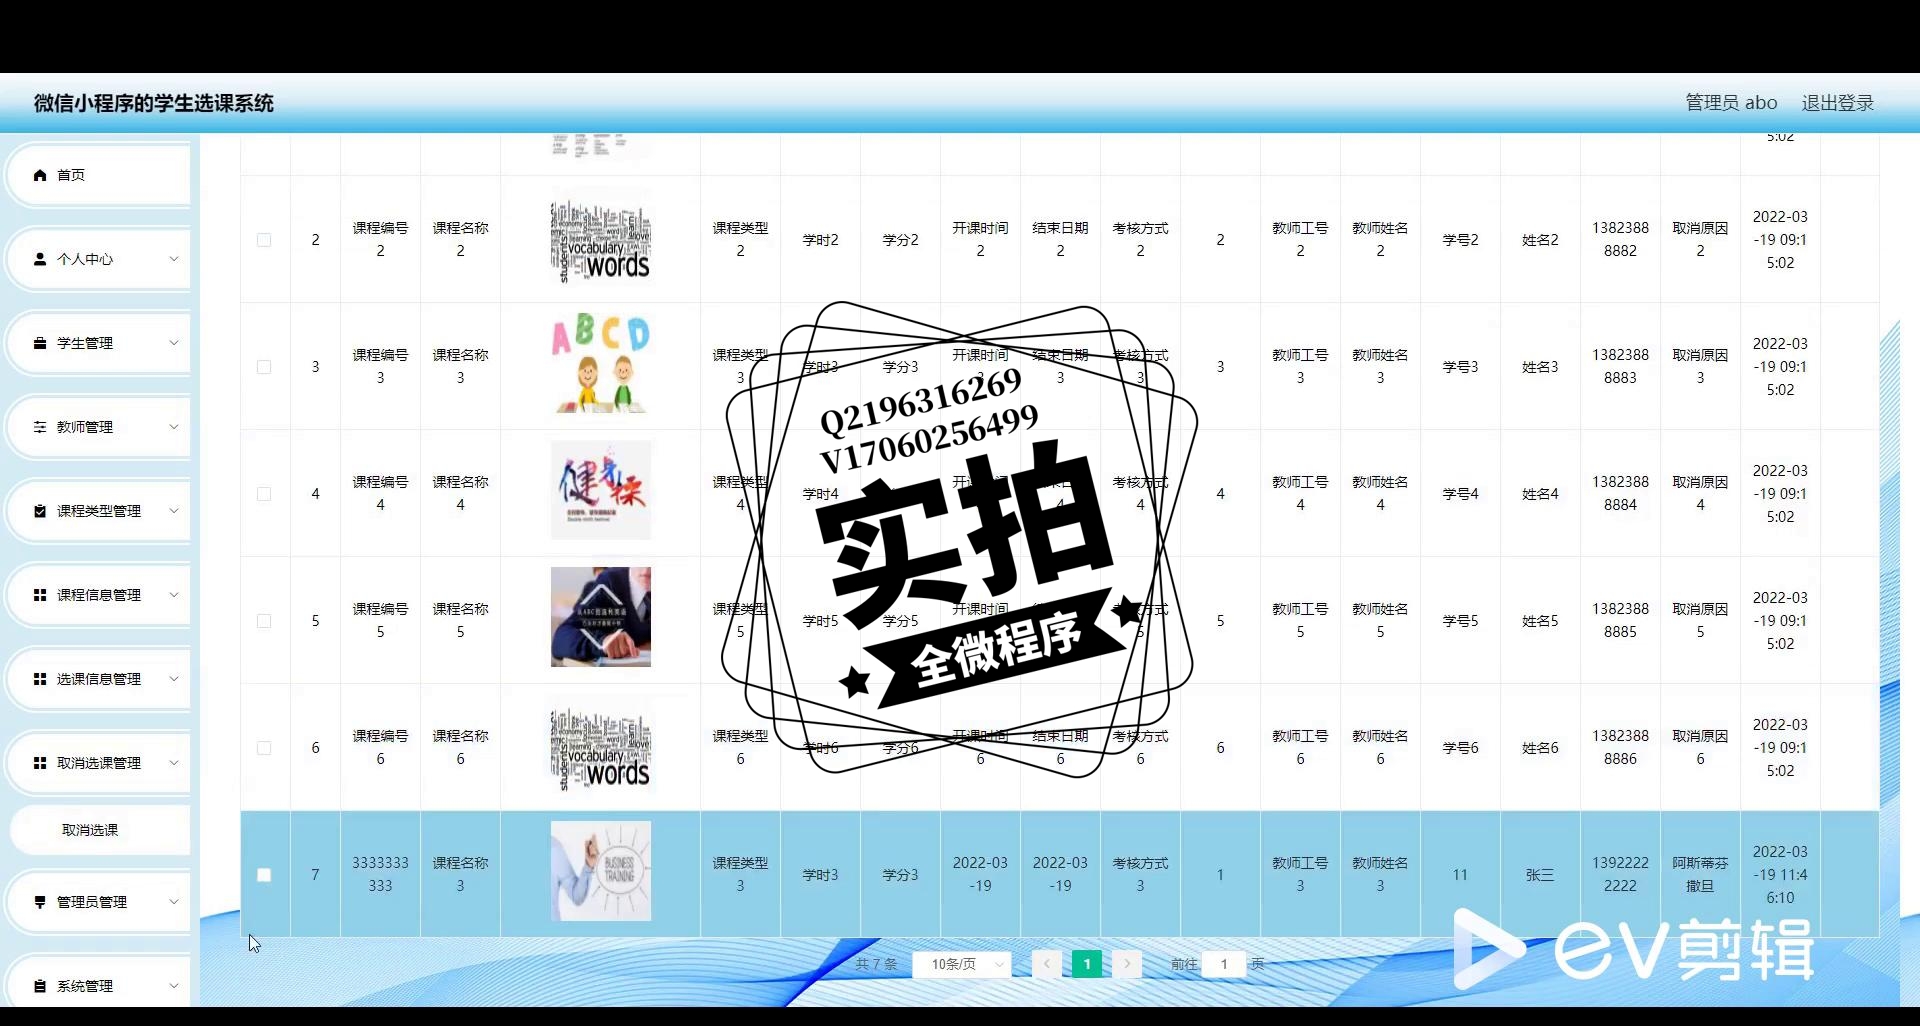Image resolution: width=1920 pixels, height=1026 pixels.
Task: Expand the 教师管理 chevron
Action: pyautogui.click(x=173, y=427)
